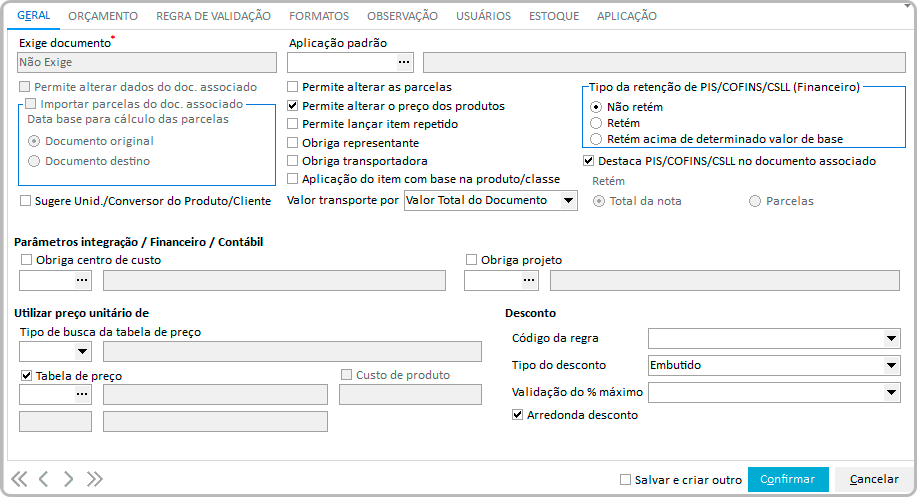This screenshot has width=917, height=497.
Task: Open REGRA DE VALIDAÇÃO tab
Action: [213, 16]
